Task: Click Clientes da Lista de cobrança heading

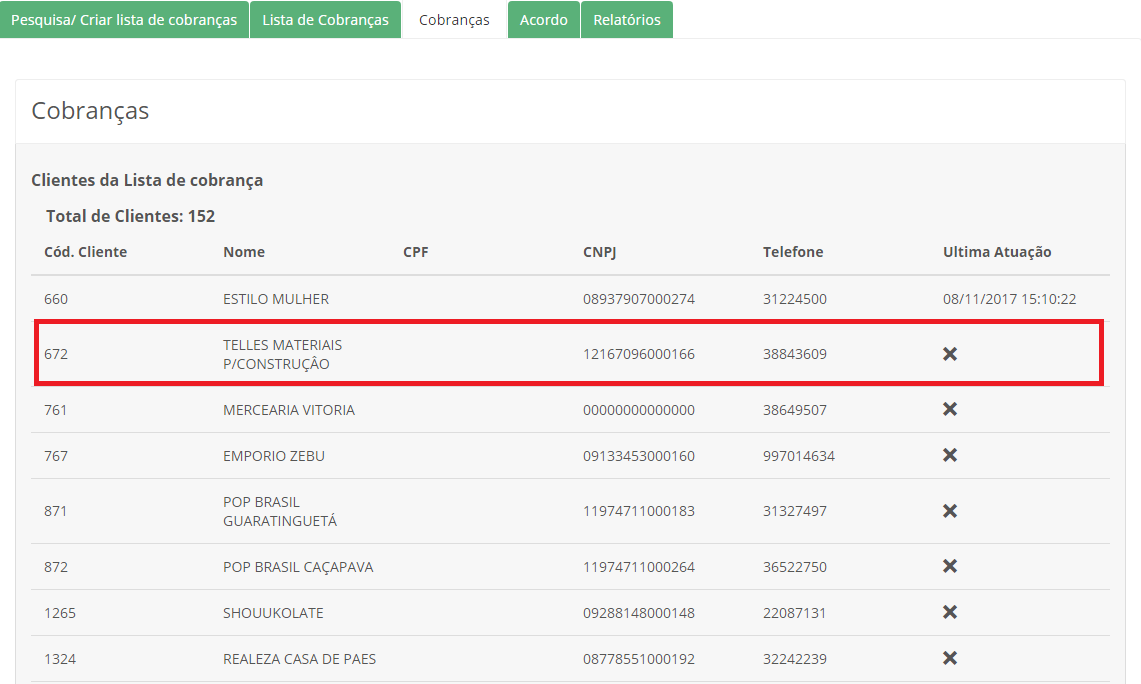Action: tap(147, 180)
